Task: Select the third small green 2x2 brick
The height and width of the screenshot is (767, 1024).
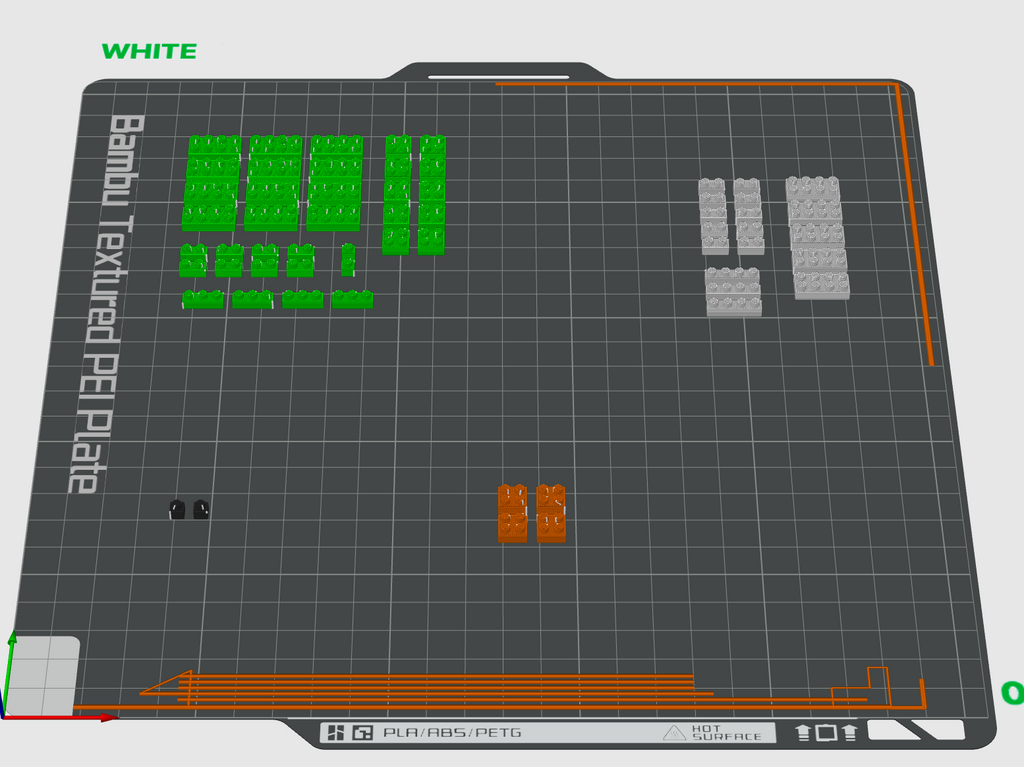Action: pyautogui.click(x=265, y=261)
